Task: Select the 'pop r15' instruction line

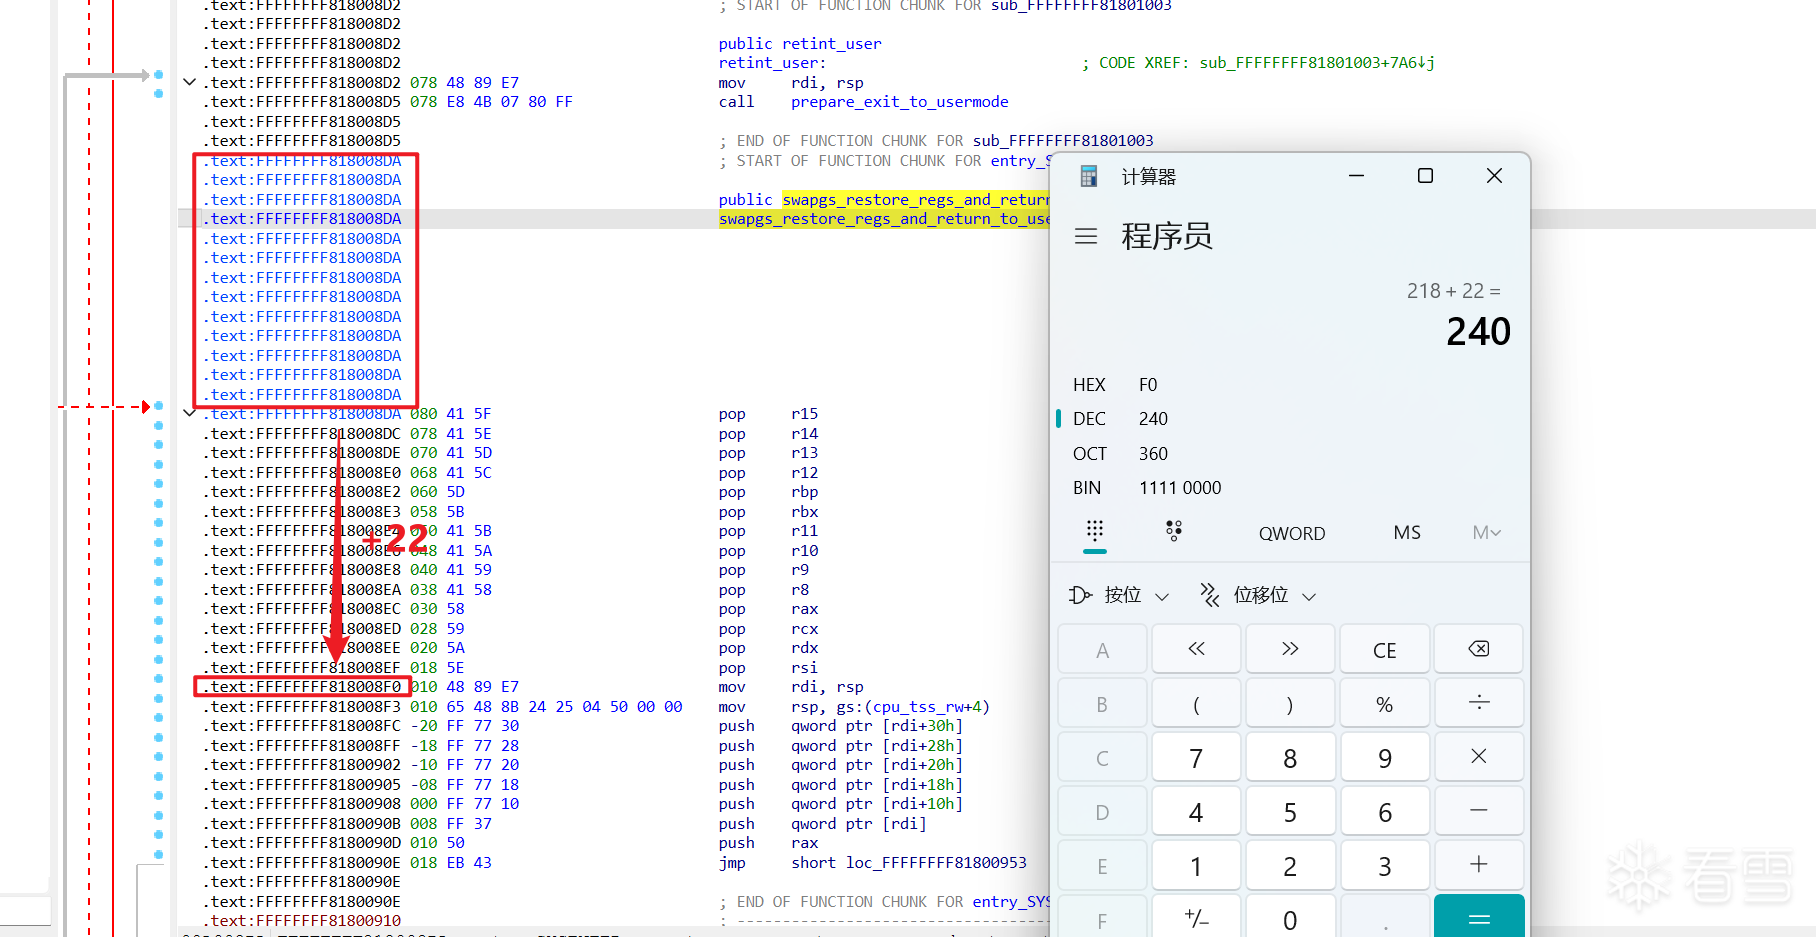Action: point(768,414)
